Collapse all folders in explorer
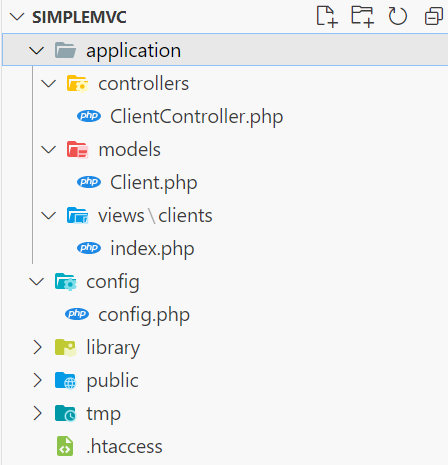This screenshot has height=465, width=448. tap(434, 17)
